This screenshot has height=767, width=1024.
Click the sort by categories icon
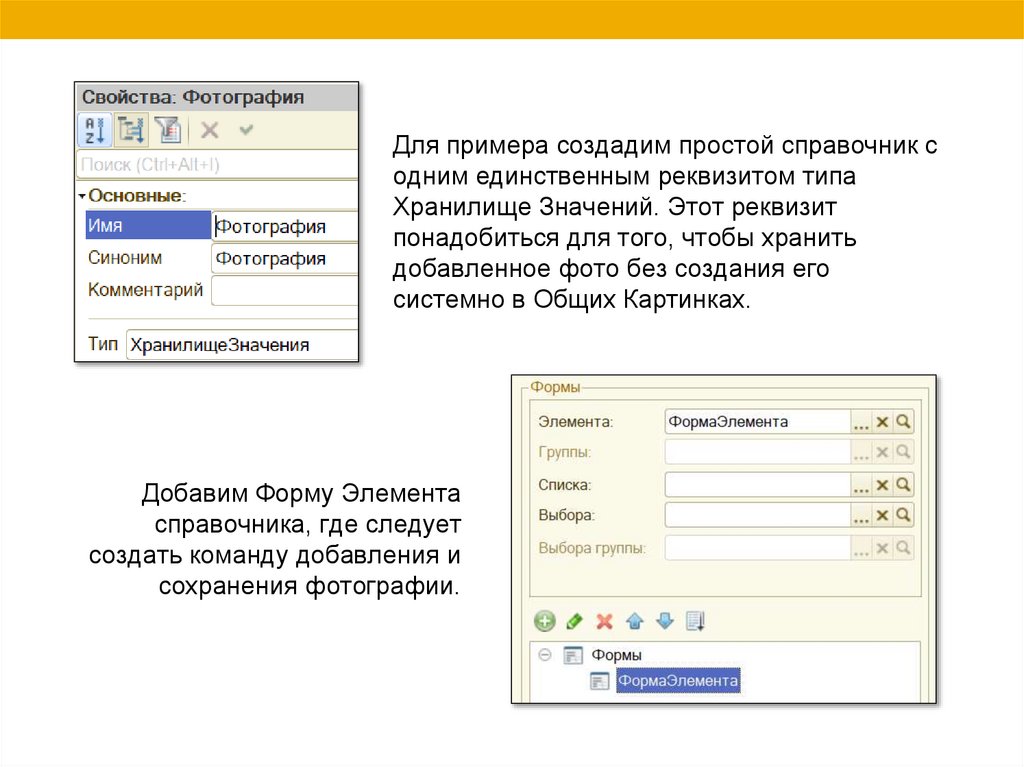coord(131,129)
